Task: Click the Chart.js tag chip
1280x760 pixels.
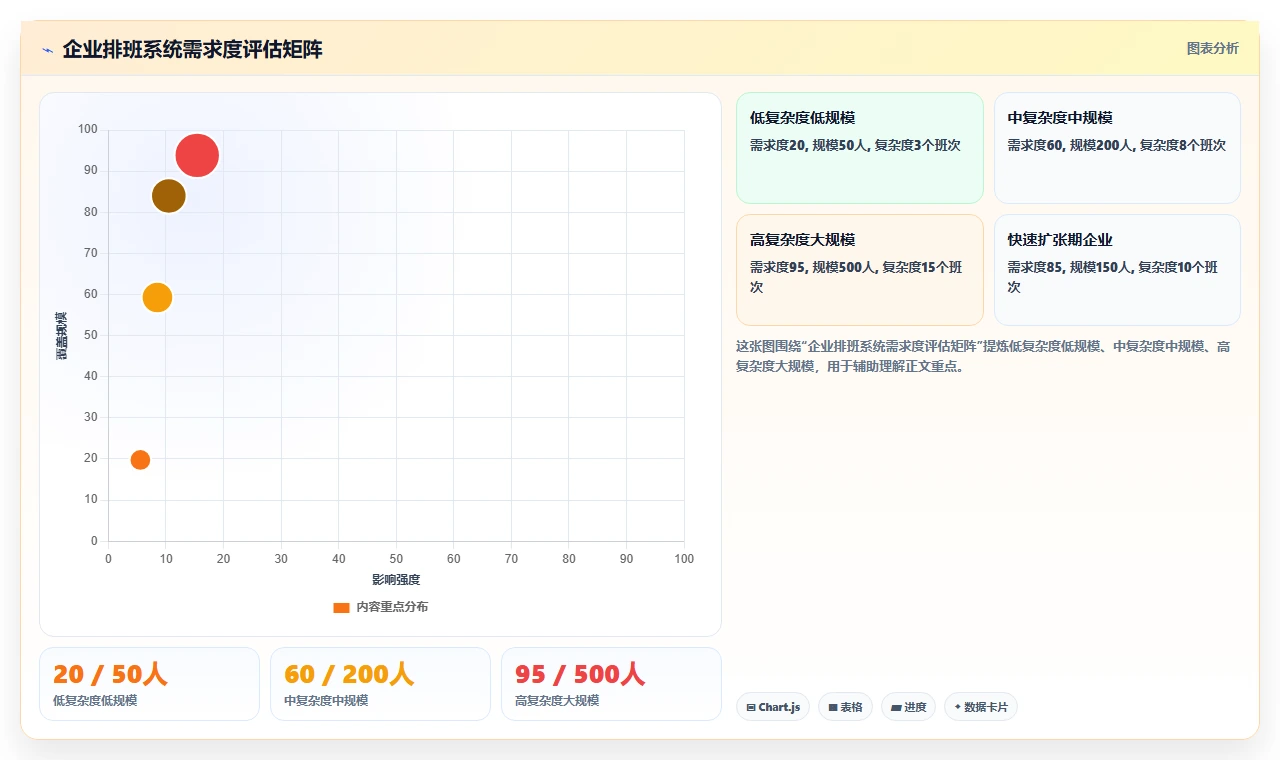Action: (773, 707)
